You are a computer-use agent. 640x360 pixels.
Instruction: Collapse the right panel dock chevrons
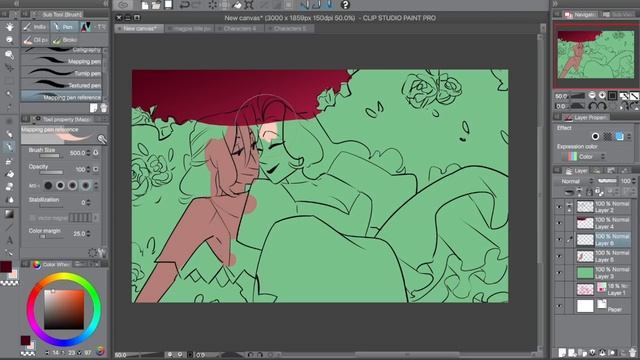pos(555,3)
